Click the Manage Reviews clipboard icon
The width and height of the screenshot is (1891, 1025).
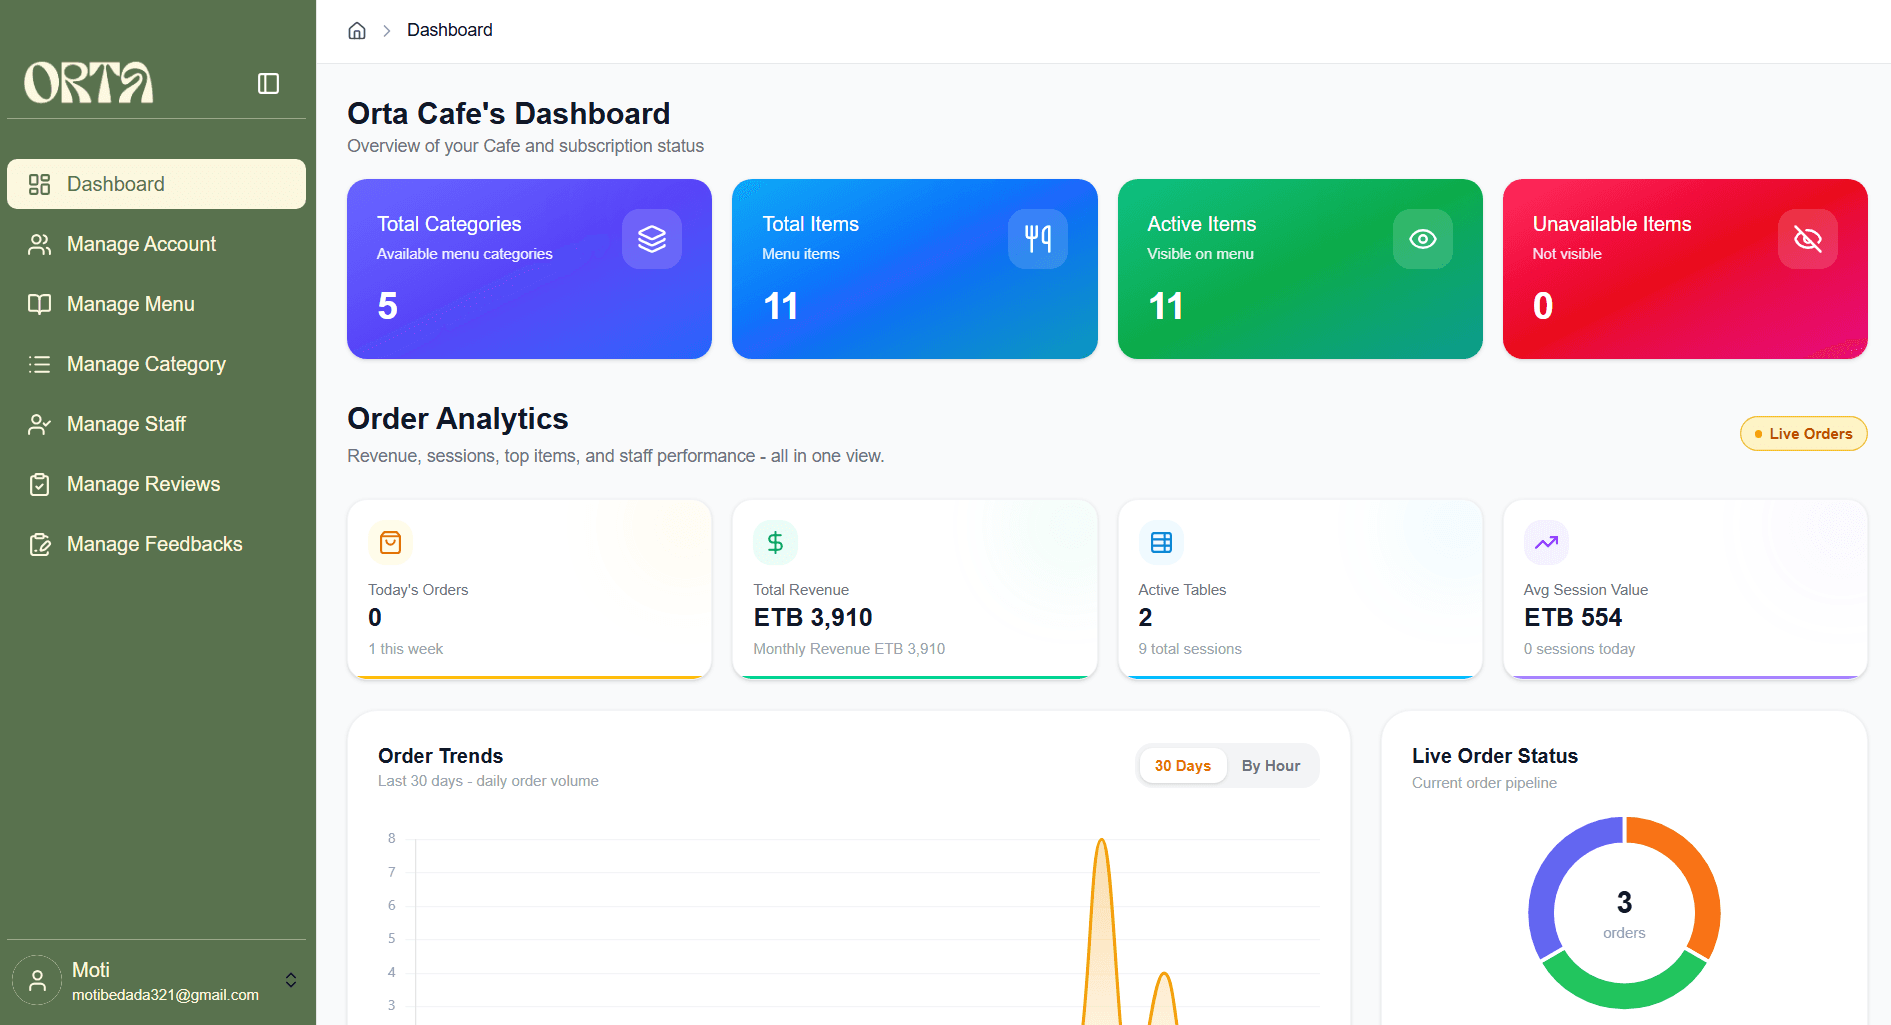pos(39,484)
